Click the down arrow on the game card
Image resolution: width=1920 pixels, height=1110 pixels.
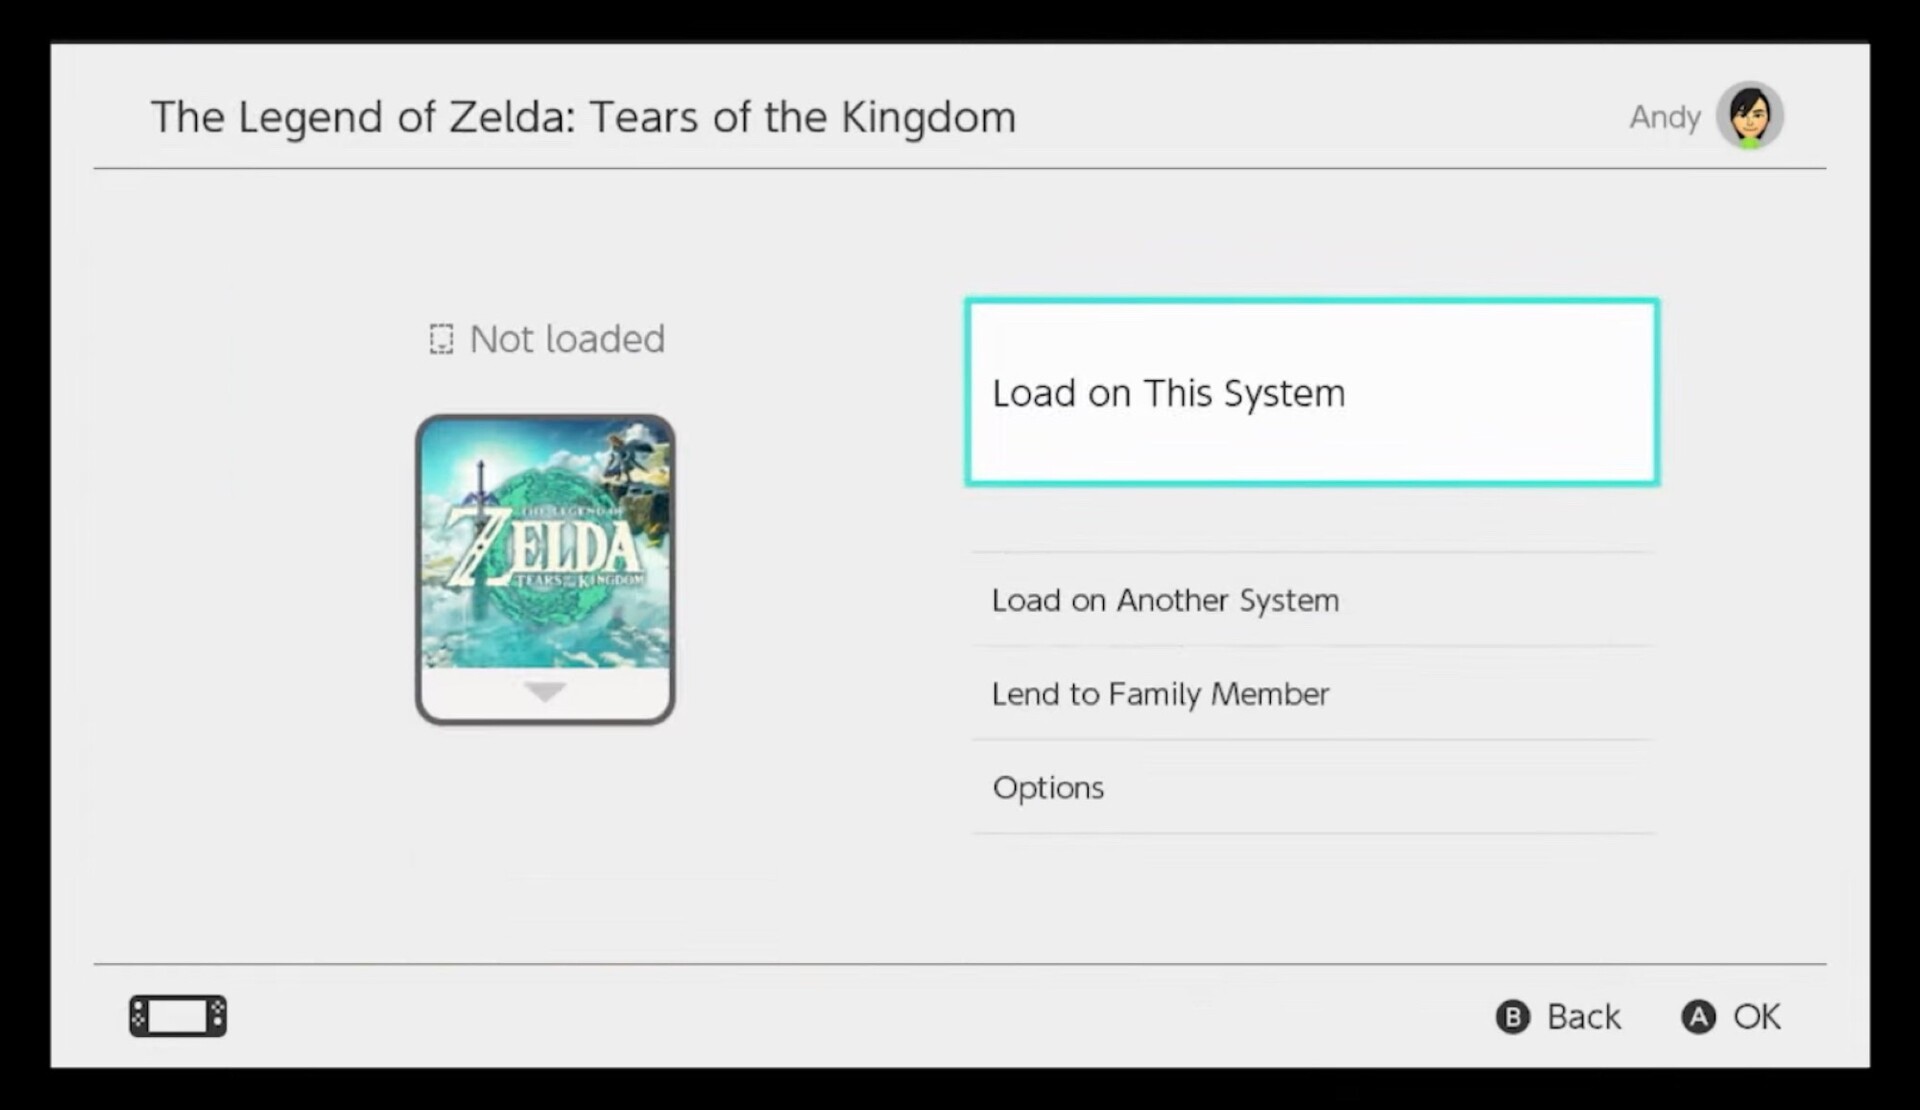click(545, 691)
